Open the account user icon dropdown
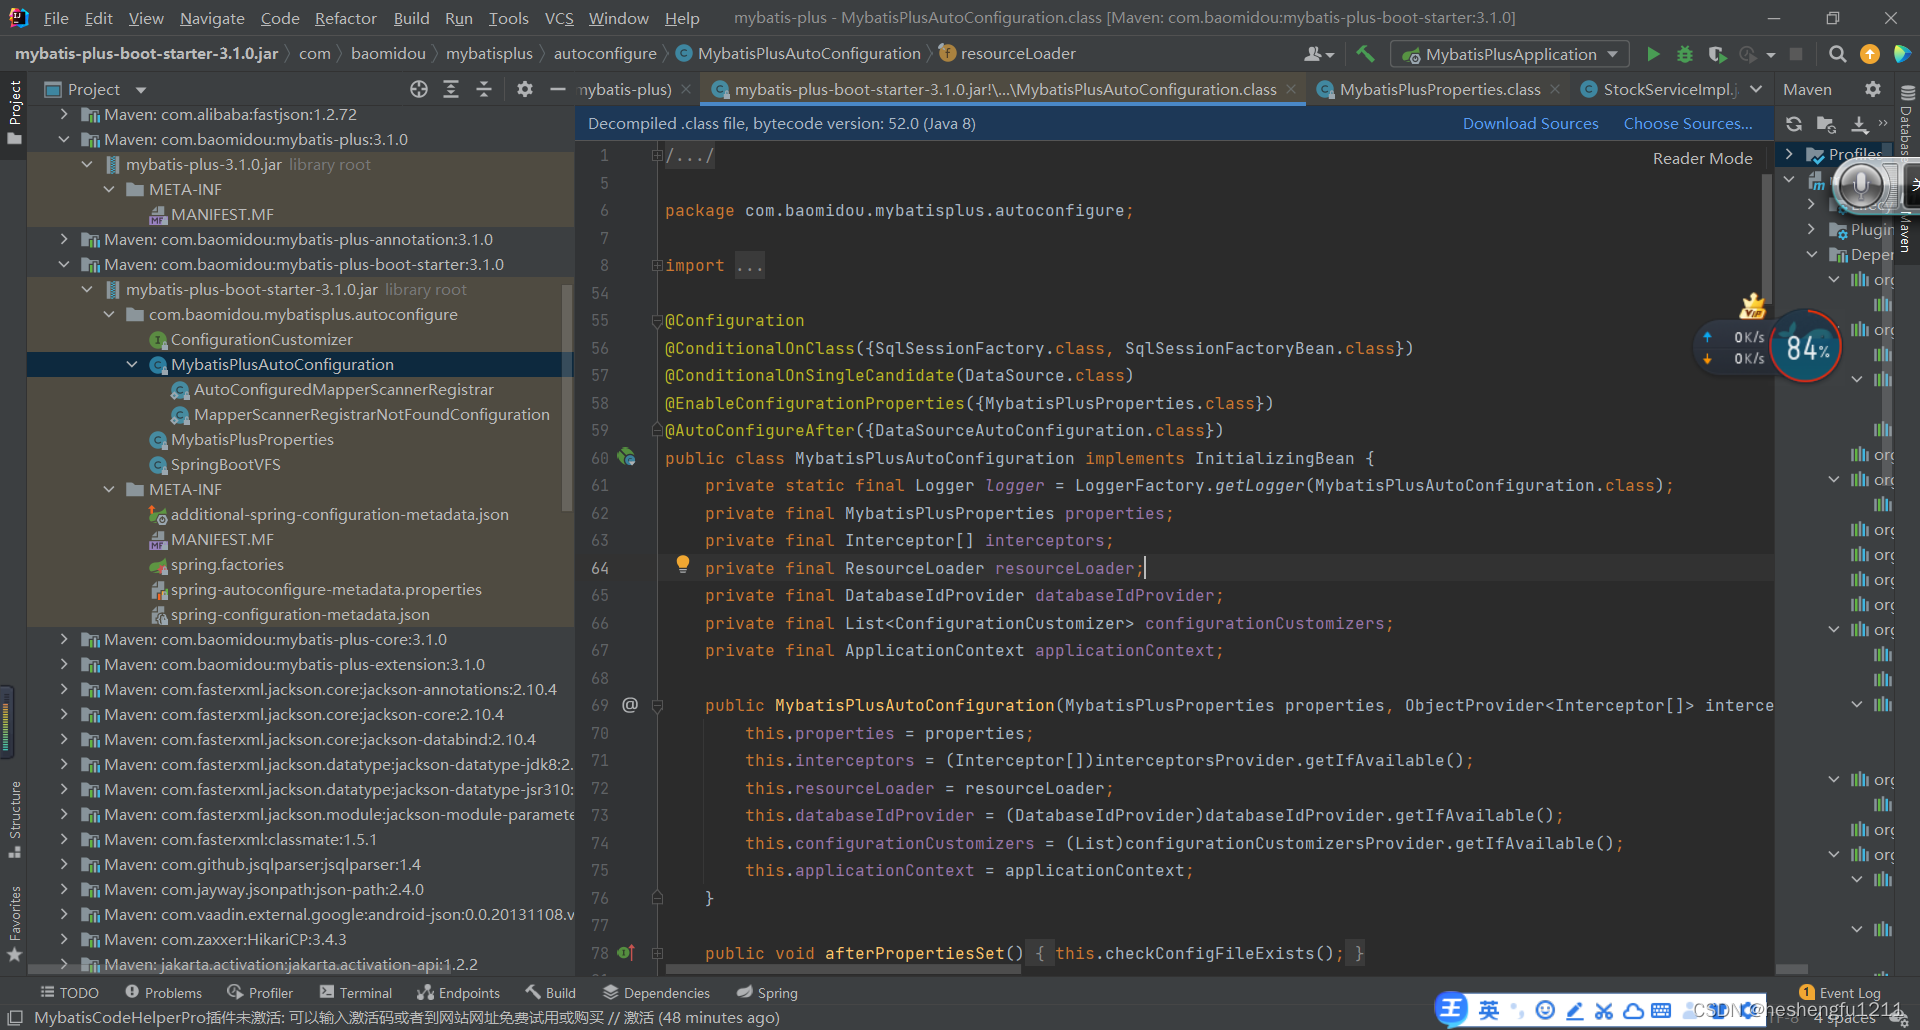 [1319, 54]
